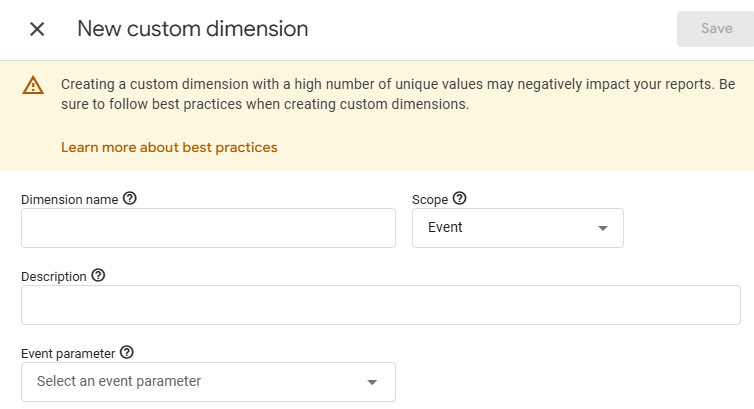Viewport: 754px width, 409px height.
Task: Click the Event parameter label text
Action: [x=68, y=354]
